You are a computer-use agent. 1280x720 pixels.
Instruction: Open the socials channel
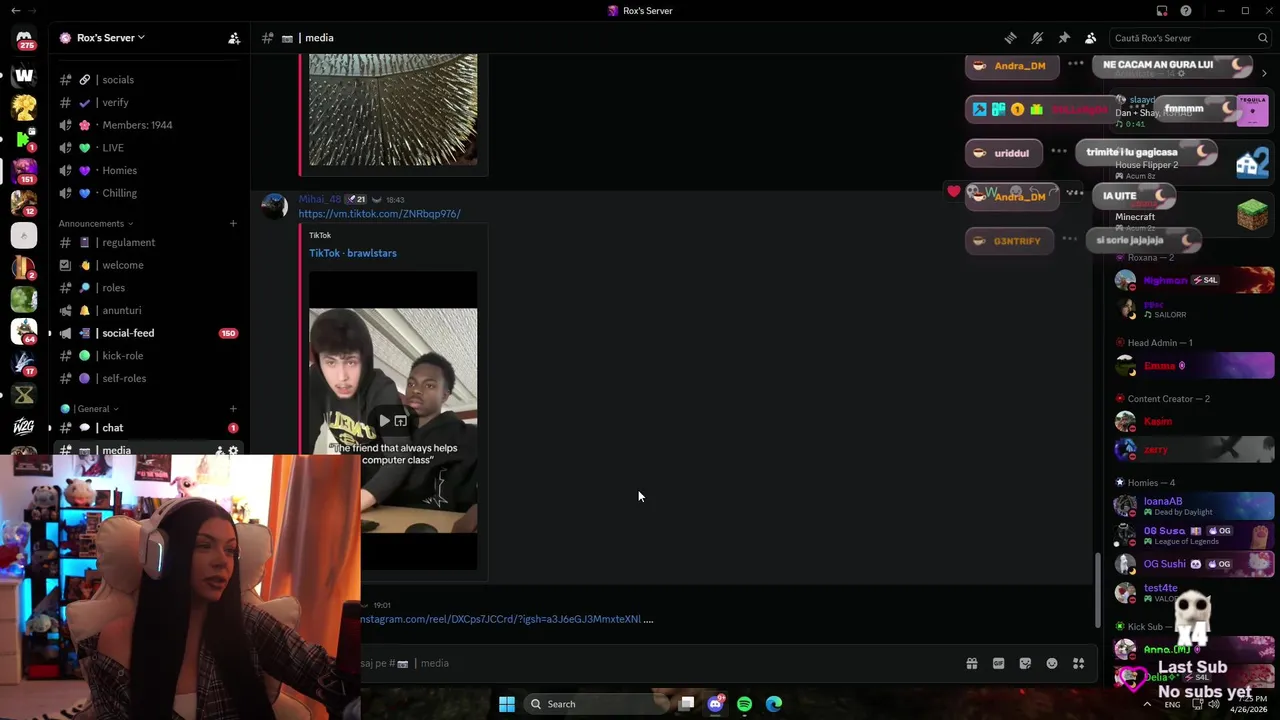(148, 79)
